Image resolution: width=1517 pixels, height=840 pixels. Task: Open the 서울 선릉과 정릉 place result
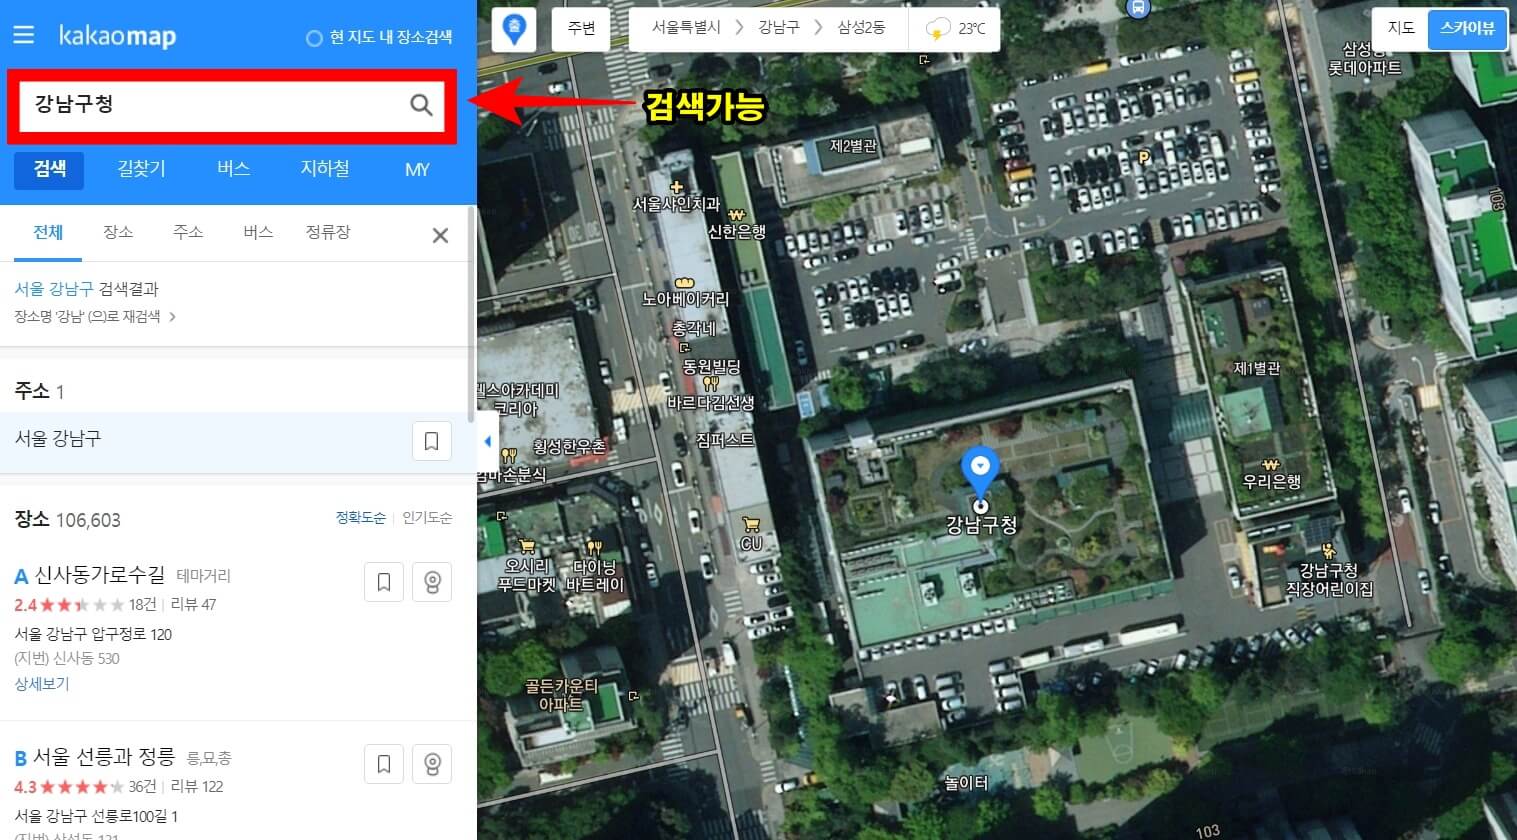coord(104,757)
